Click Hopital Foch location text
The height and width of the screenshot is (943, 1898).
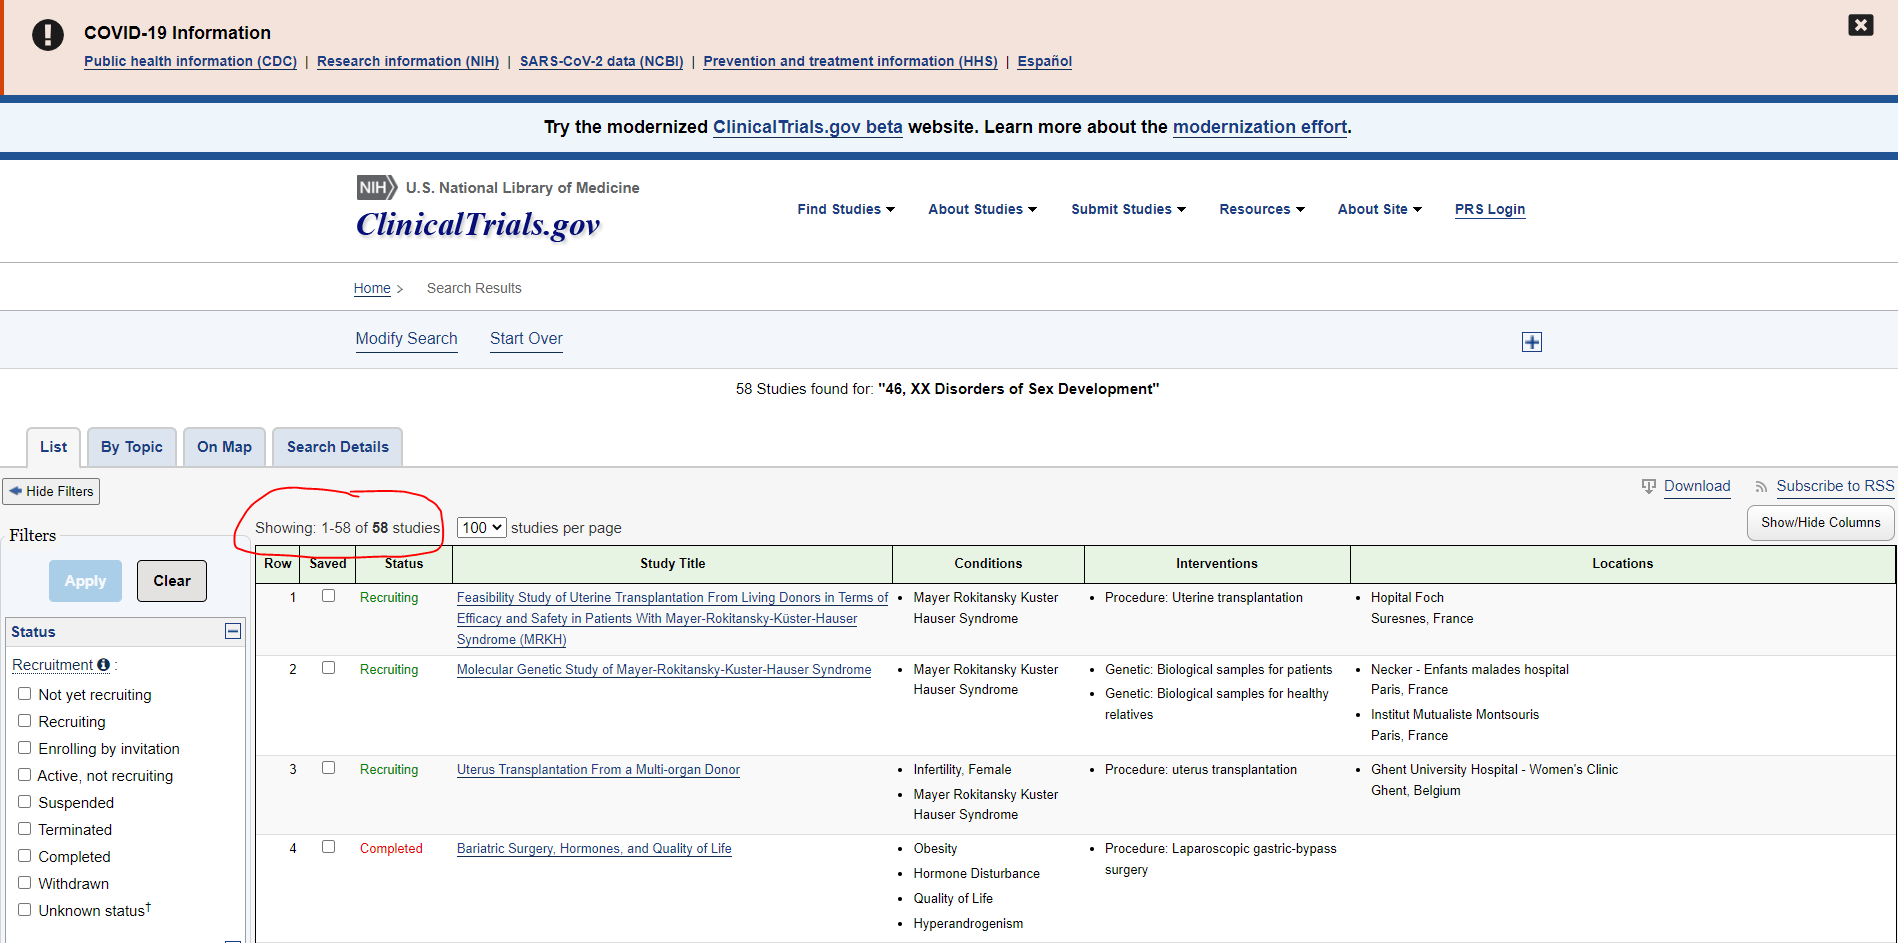click(1407, 597)
